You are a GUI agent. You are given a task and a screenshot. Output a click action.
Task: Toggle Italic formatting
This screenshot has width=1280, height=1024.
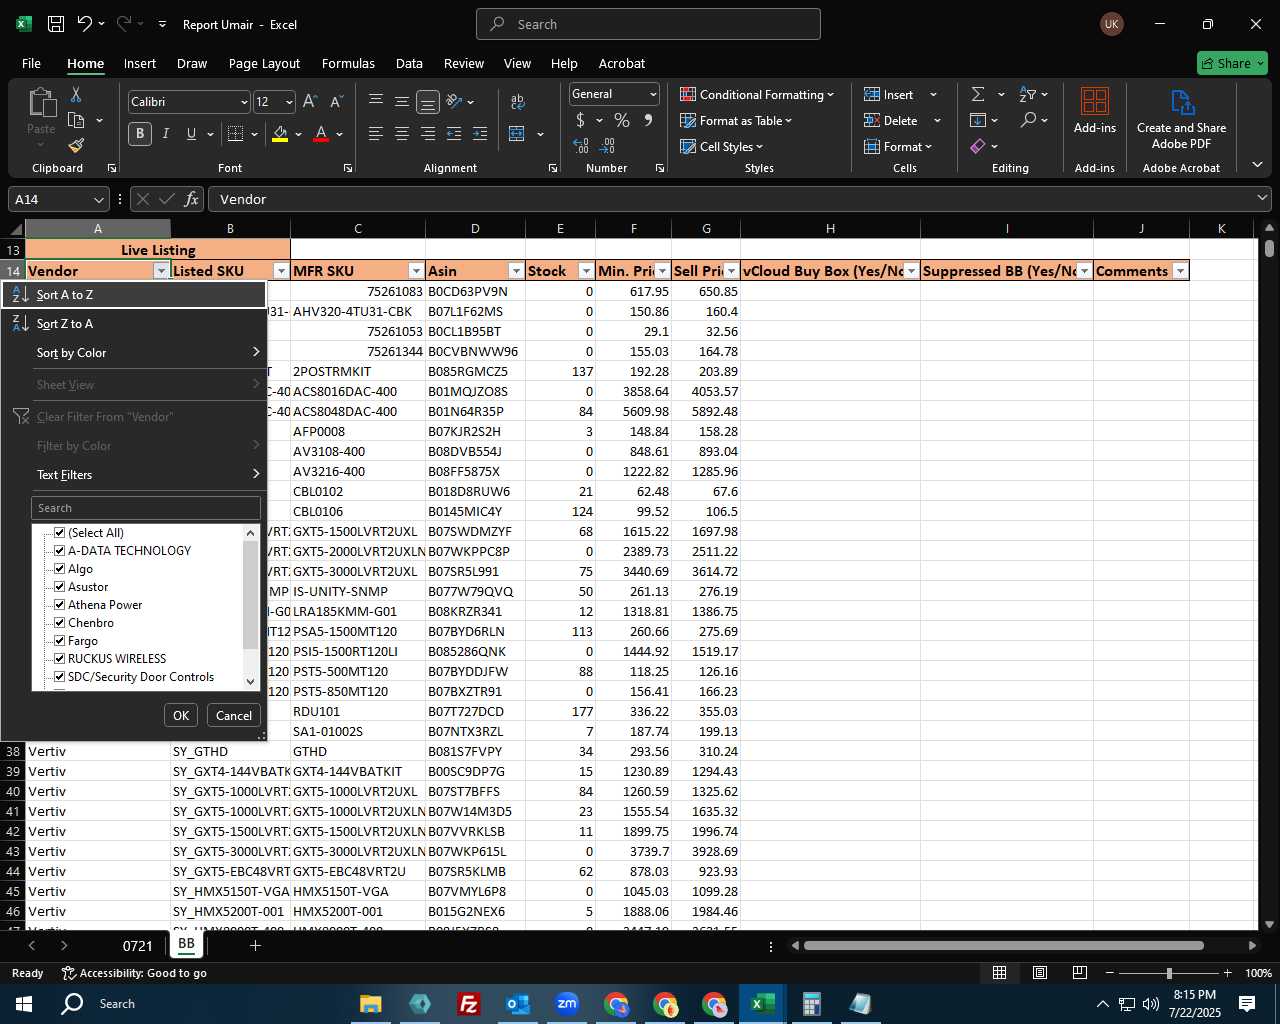[x=166, y=134]
